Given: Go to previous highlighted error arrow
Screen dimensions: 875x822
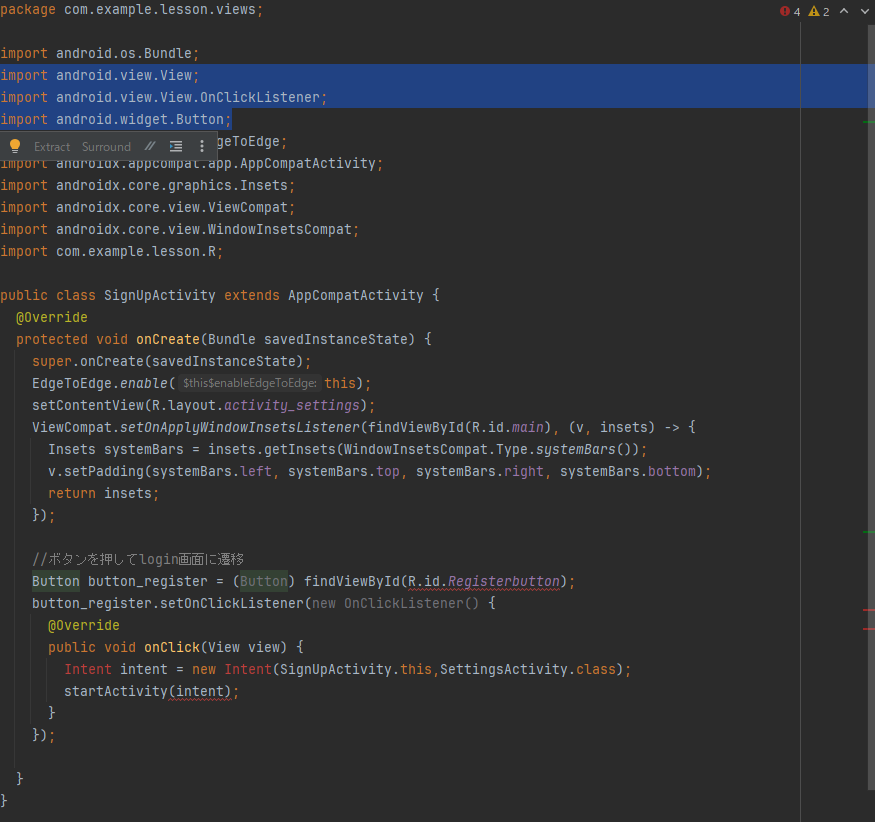Looking at the screenshot, I should click(844, 11).
